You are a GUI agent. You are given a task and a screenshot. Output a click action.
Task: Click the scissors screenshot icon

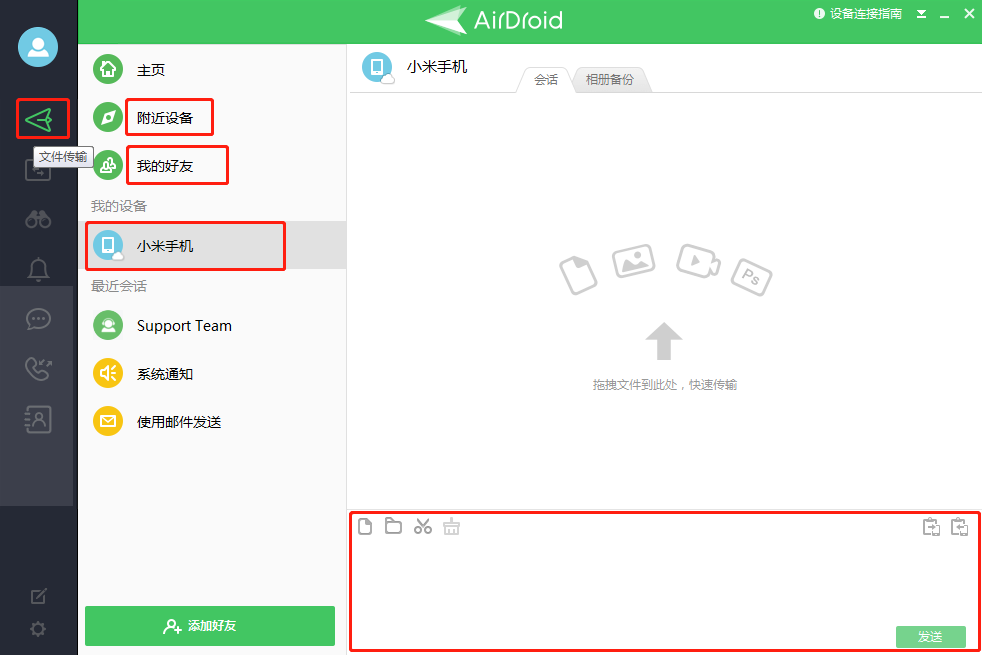click(423, 527)
